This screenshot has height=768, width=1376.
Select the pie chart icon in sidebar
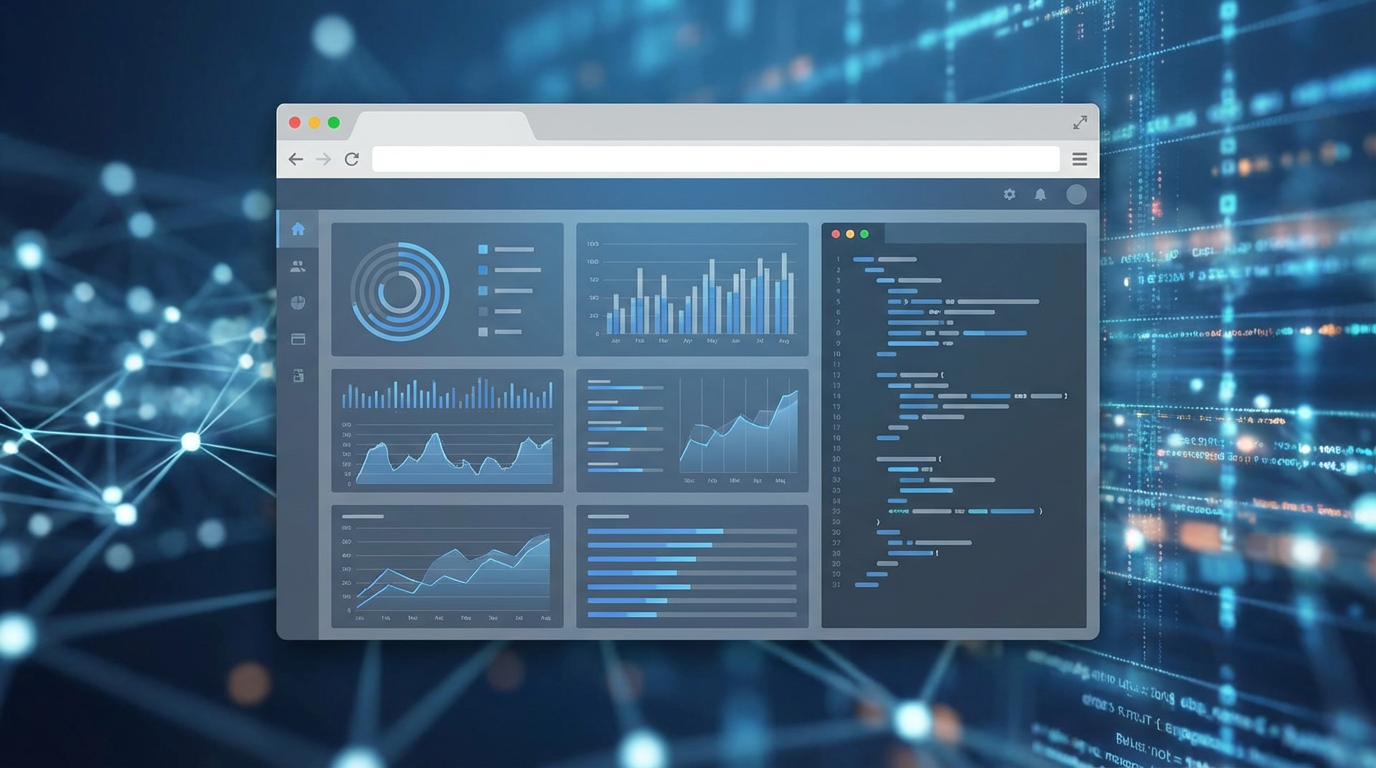pos(298,302)
